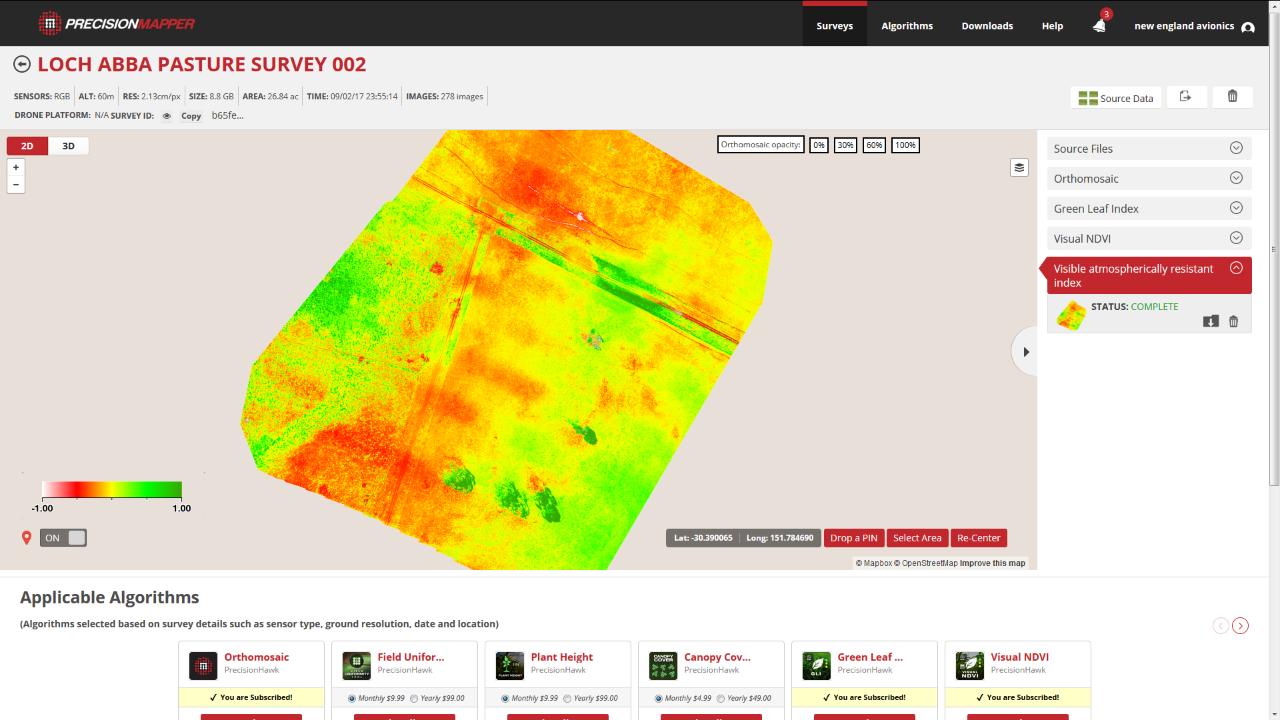Set orthomosaic opacity to 60%
The image size is (1280, 720).
[x=873, y=144]
